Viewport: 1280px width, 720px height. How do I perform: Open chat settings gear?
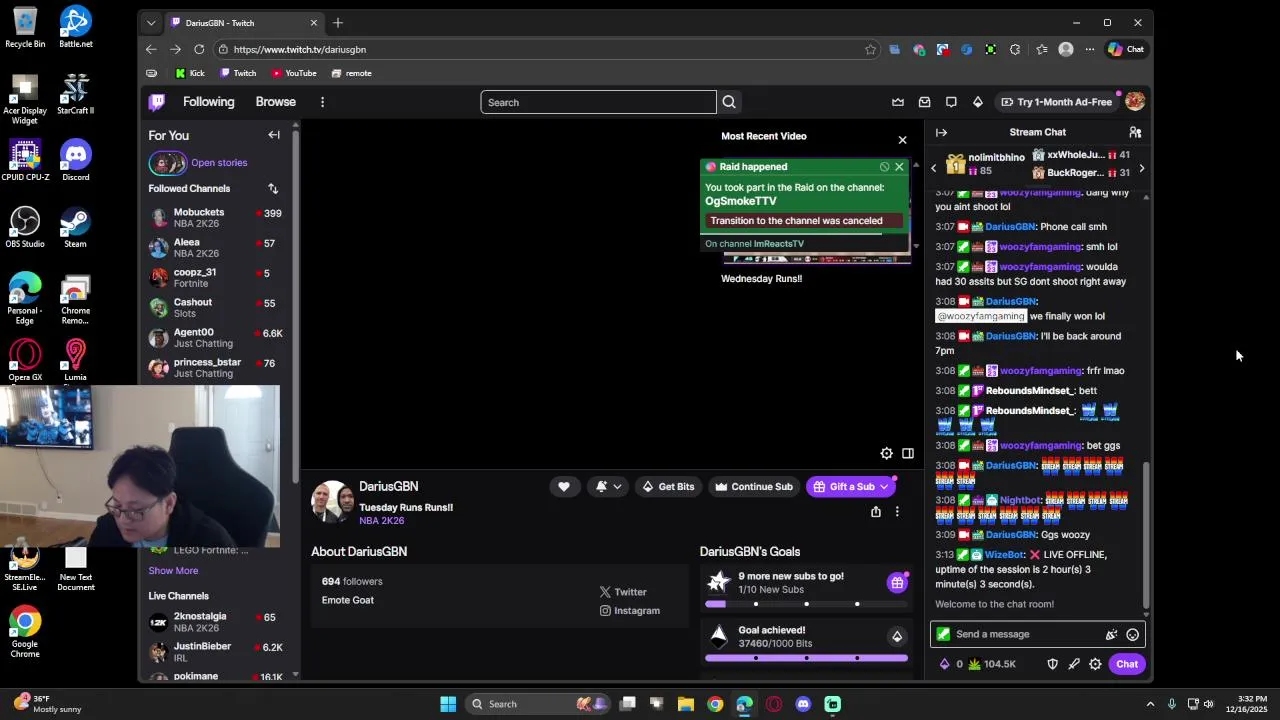pos(1096,664)
